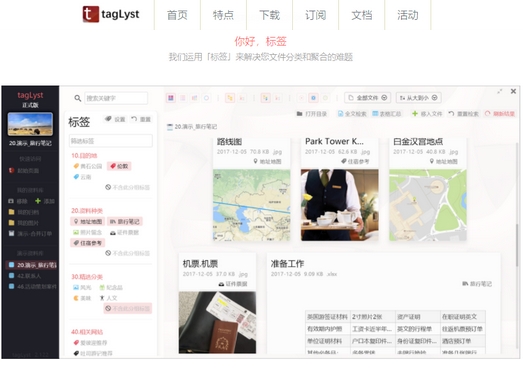Open the 白金汉宫地点 map thumbnail
The image size is (523, 375).
[428, 205]
